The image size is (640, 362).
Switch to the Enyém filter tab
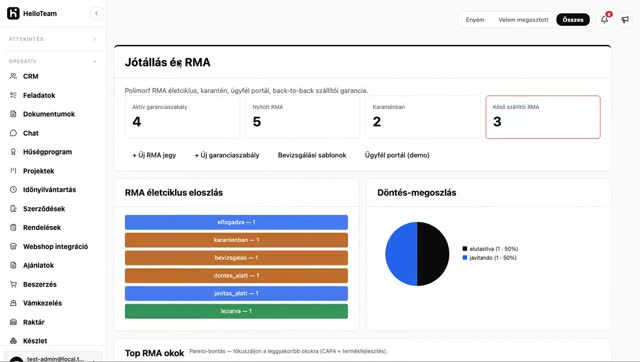tap(475, 20)
